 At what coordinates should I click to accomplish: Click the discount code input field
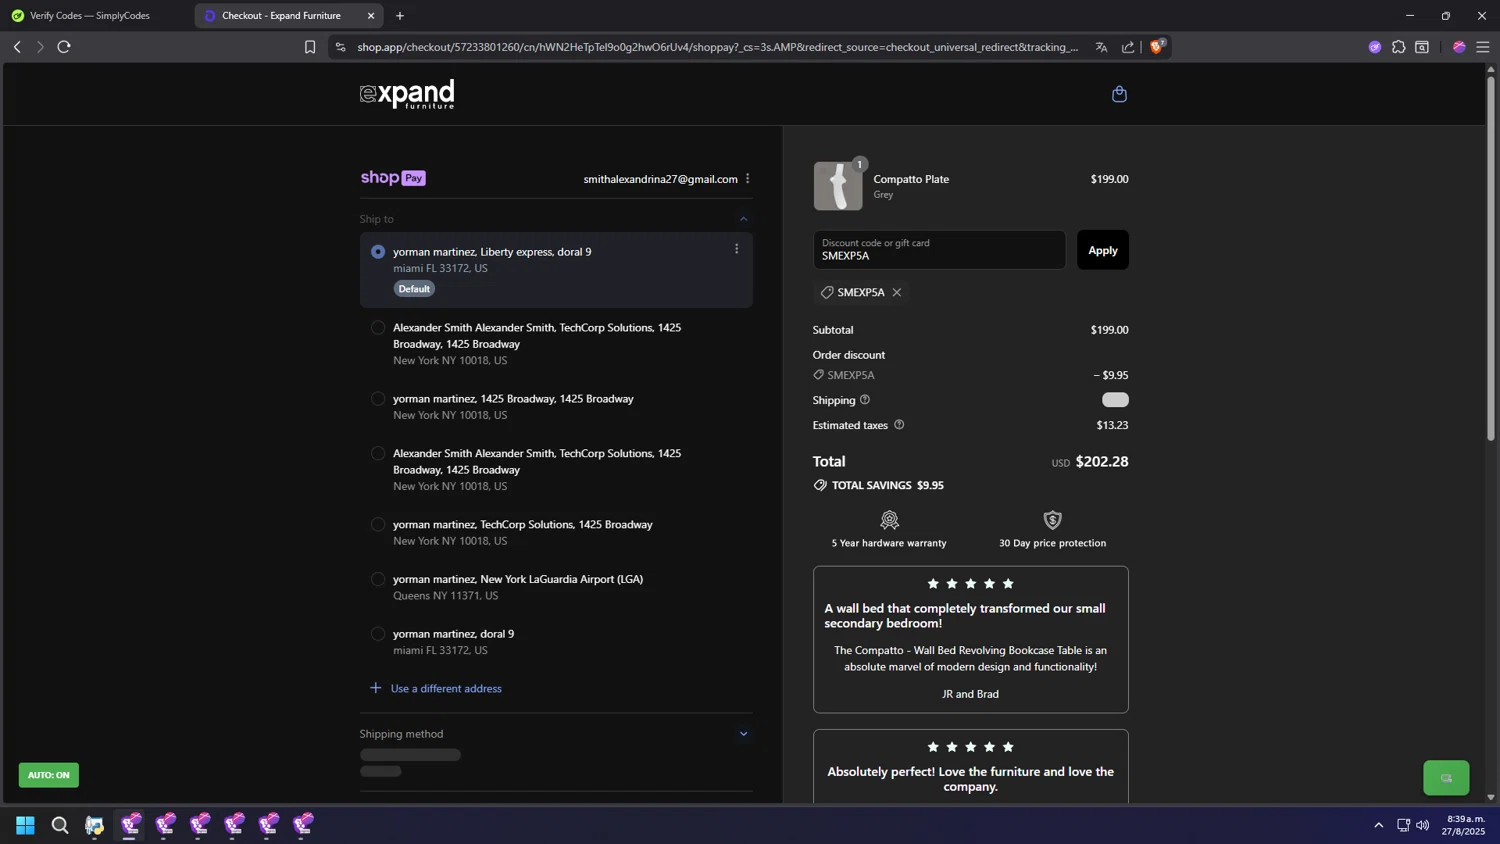coord(939,250)
